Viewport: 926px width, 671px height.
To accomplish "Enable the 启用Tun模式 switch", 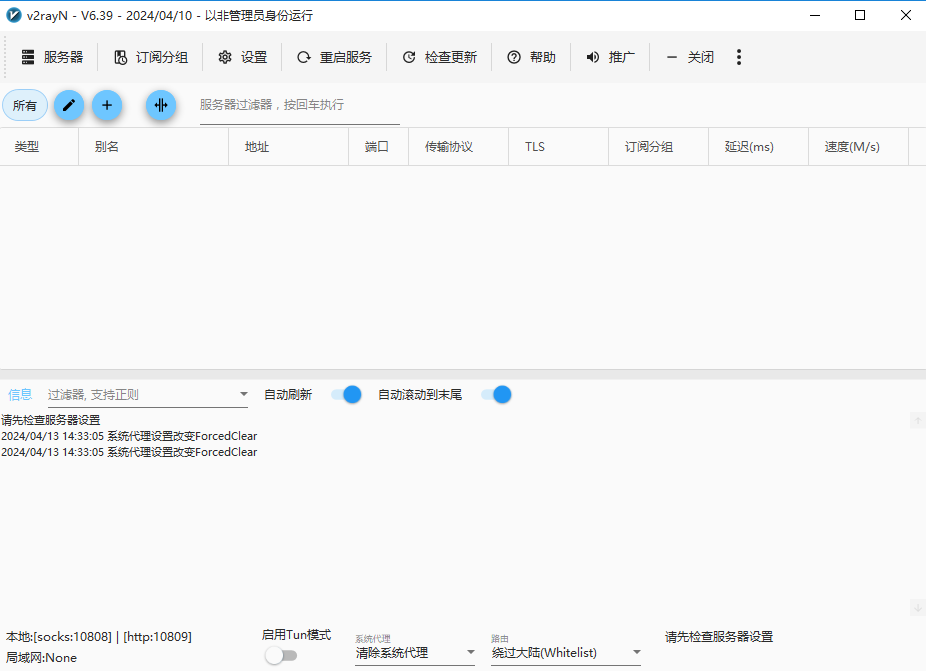I will click(x=281, y=655).
